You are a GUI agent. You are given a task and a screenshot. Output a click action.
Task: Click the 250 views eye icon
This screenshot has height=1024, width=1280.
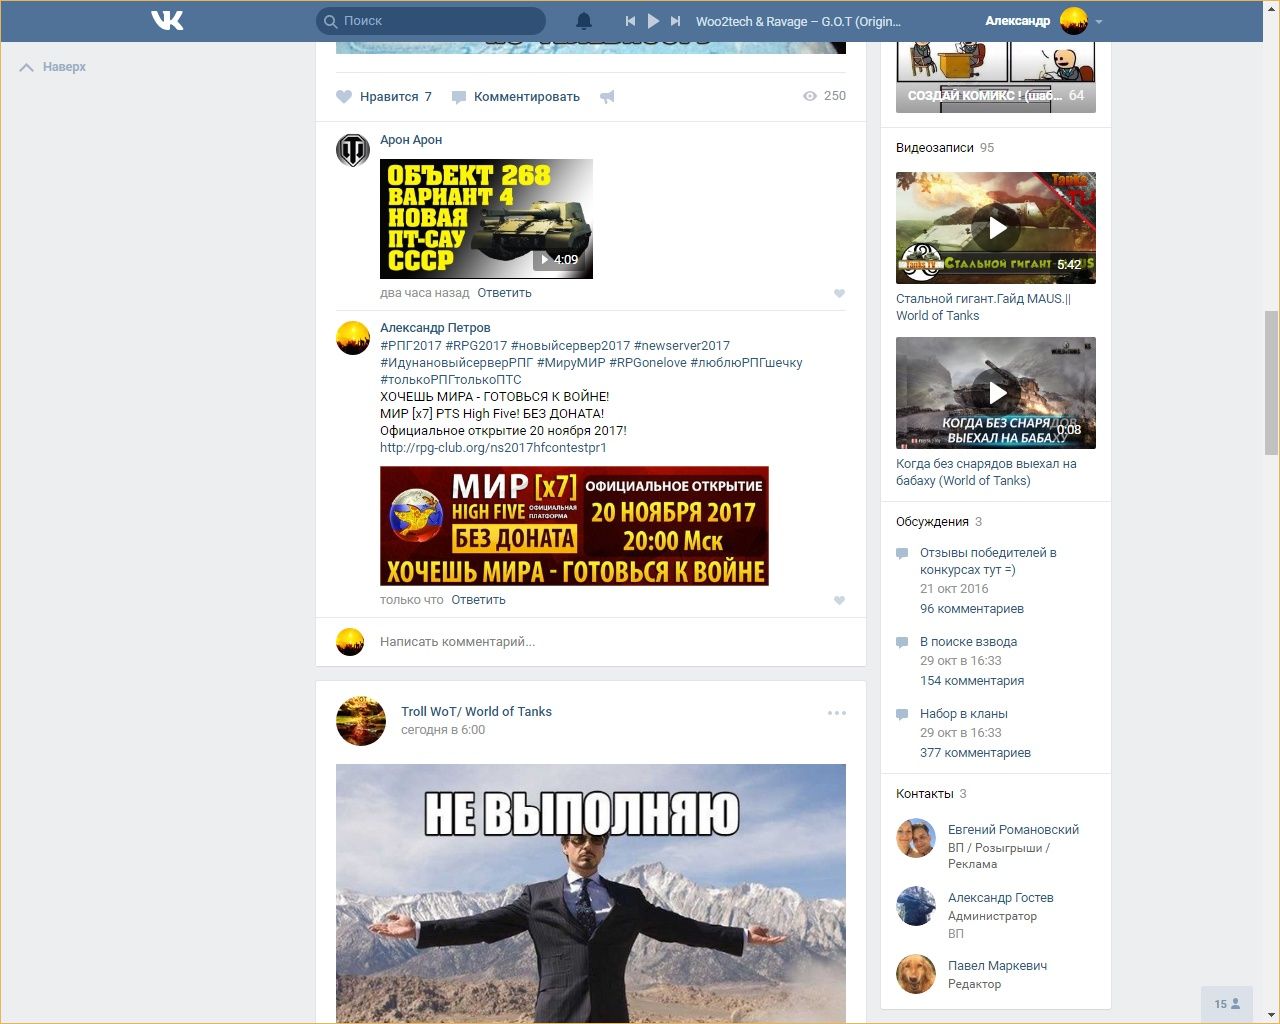810,96
